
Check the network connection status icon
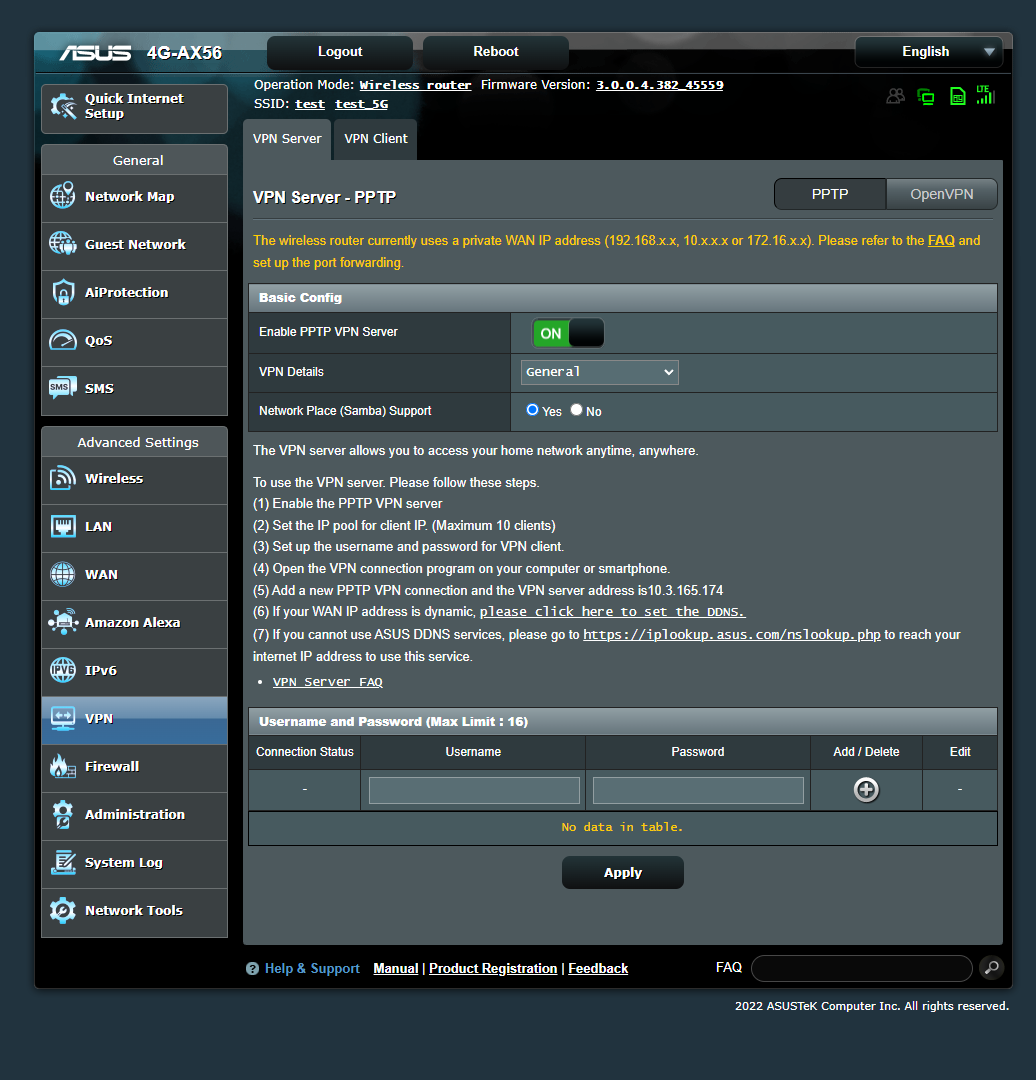tap(926, 96)
